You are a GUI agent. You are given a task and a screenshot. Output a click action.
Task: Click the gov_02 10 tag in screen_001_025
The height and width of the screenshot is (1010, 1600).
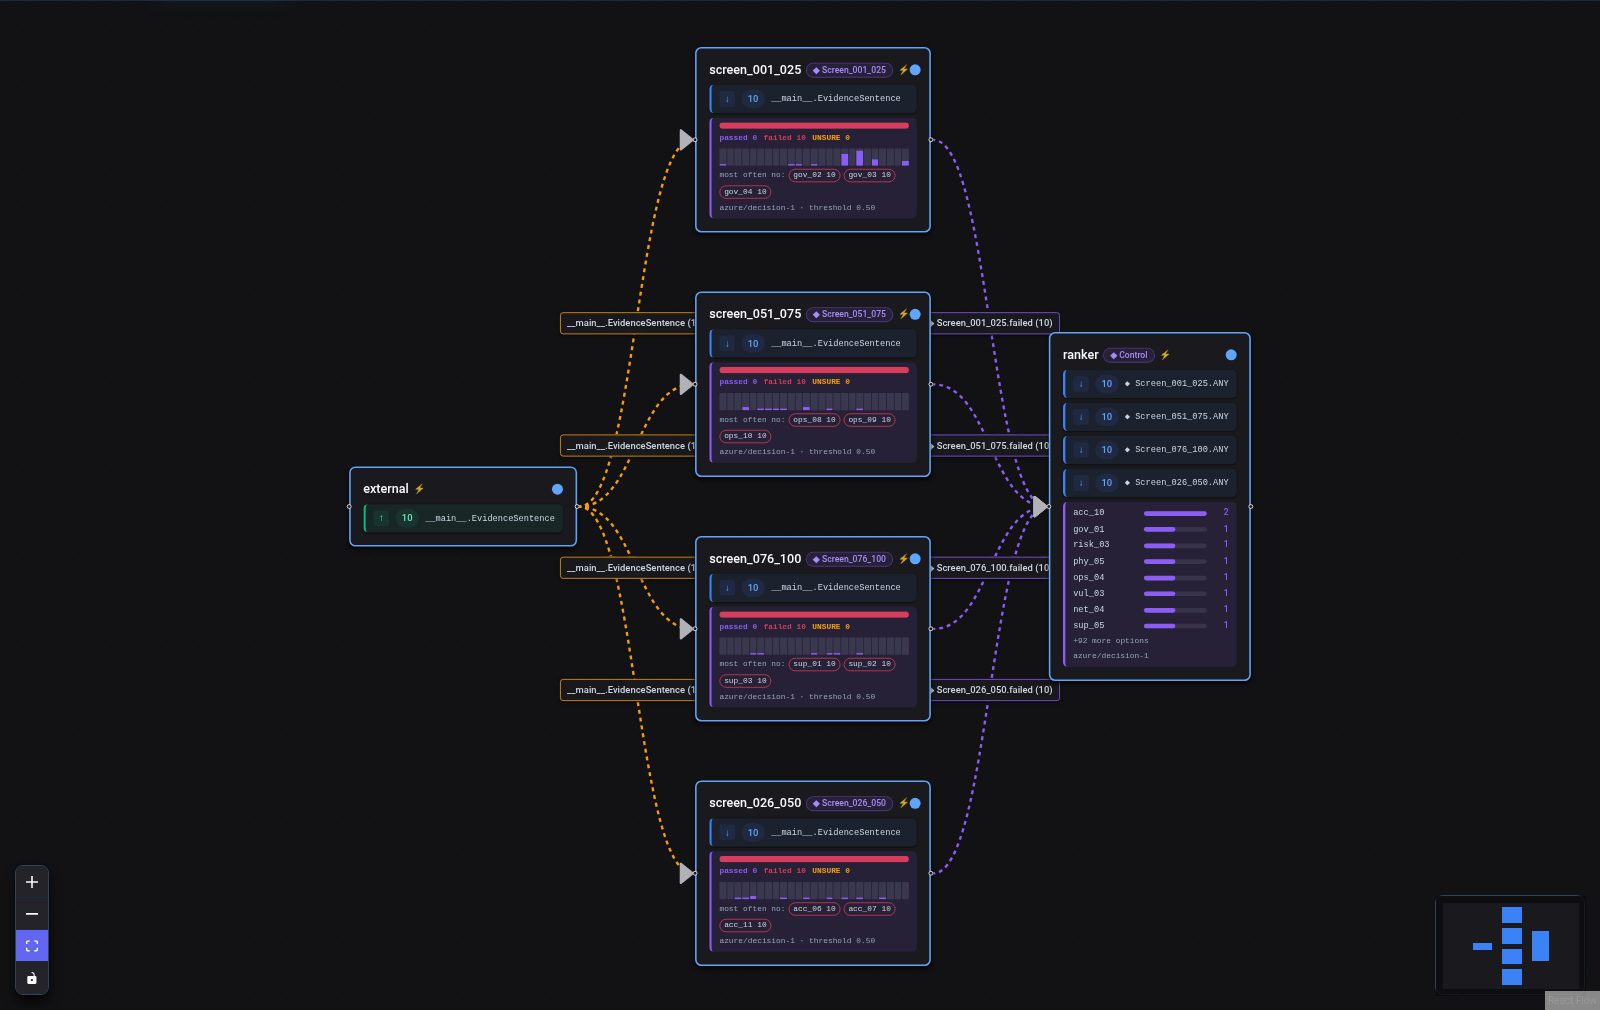coord(814,175)
